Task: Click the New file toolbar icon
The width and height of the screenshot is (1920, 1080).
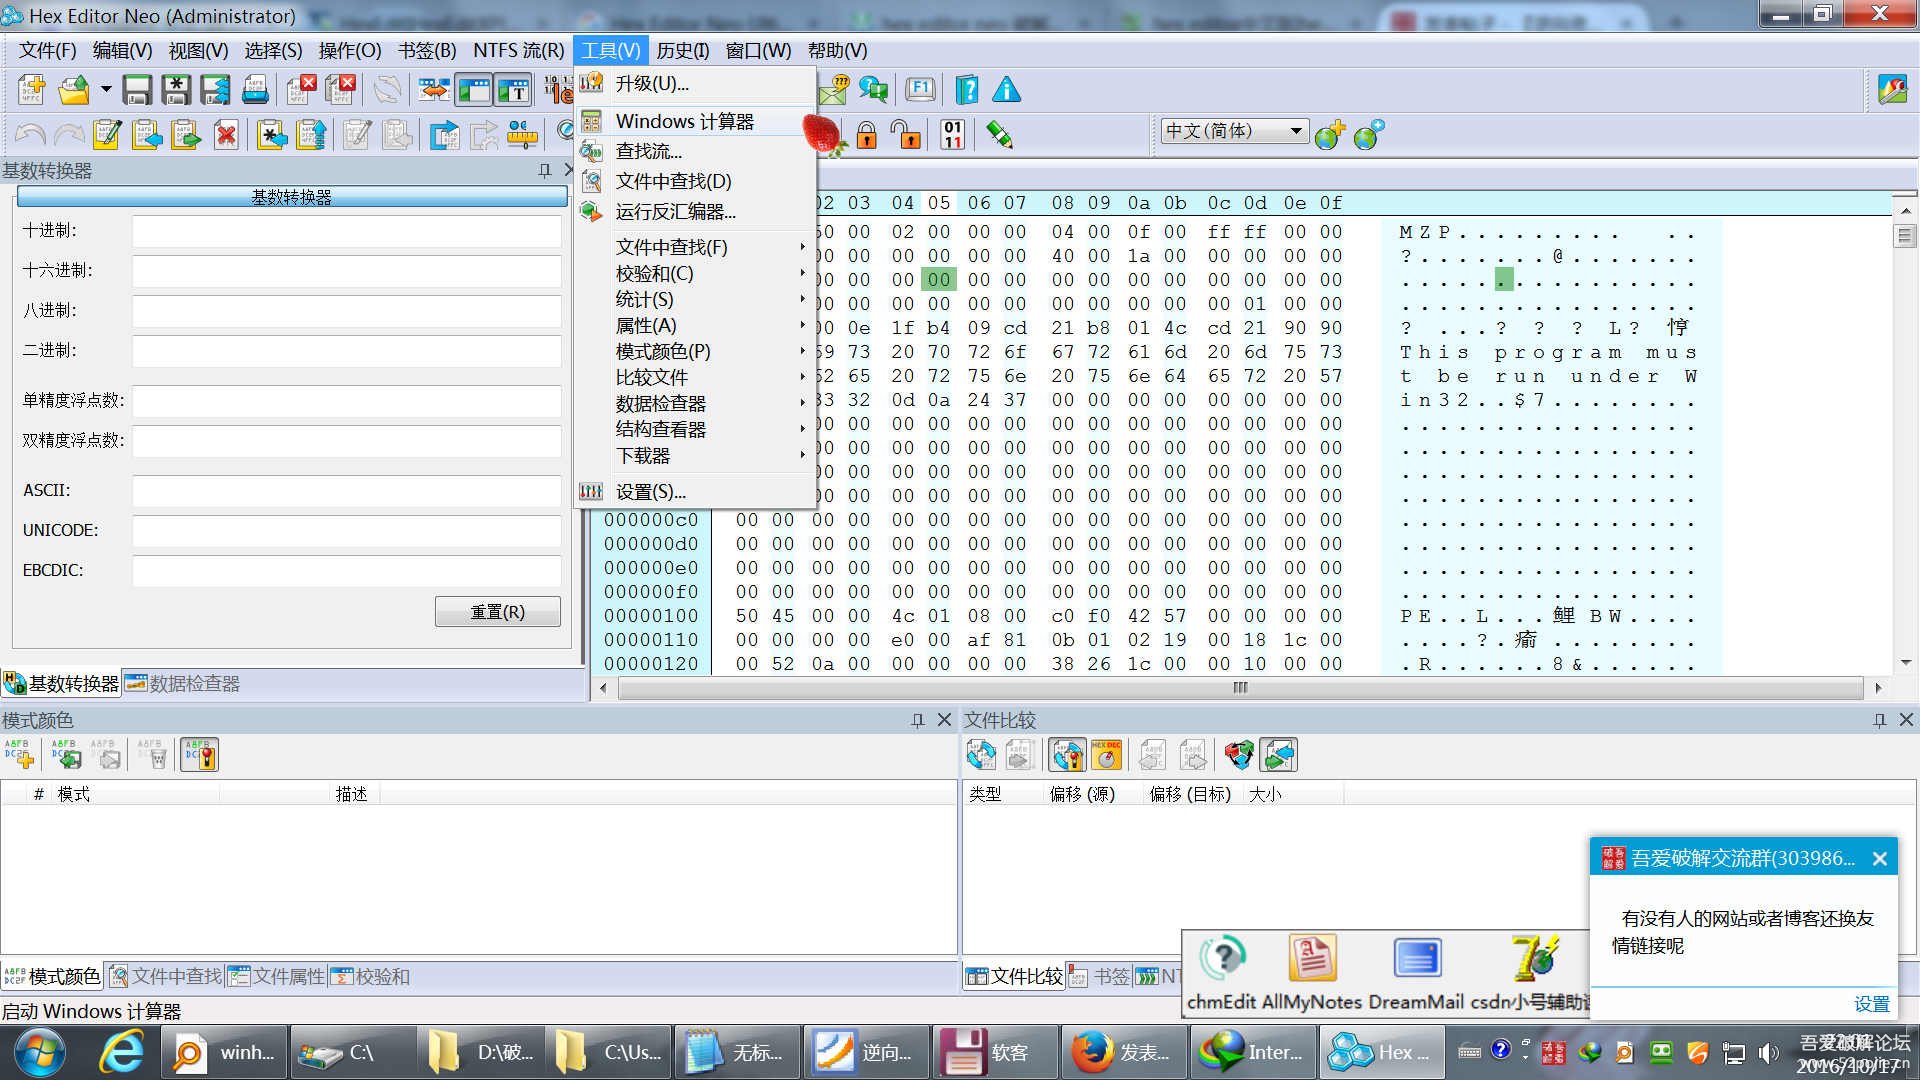Action: [31, 90]
